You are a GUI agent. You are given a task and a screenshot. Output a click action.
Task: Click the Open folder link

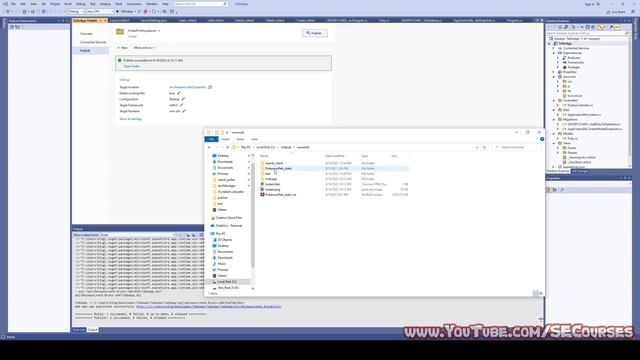(x=131, y=66)
